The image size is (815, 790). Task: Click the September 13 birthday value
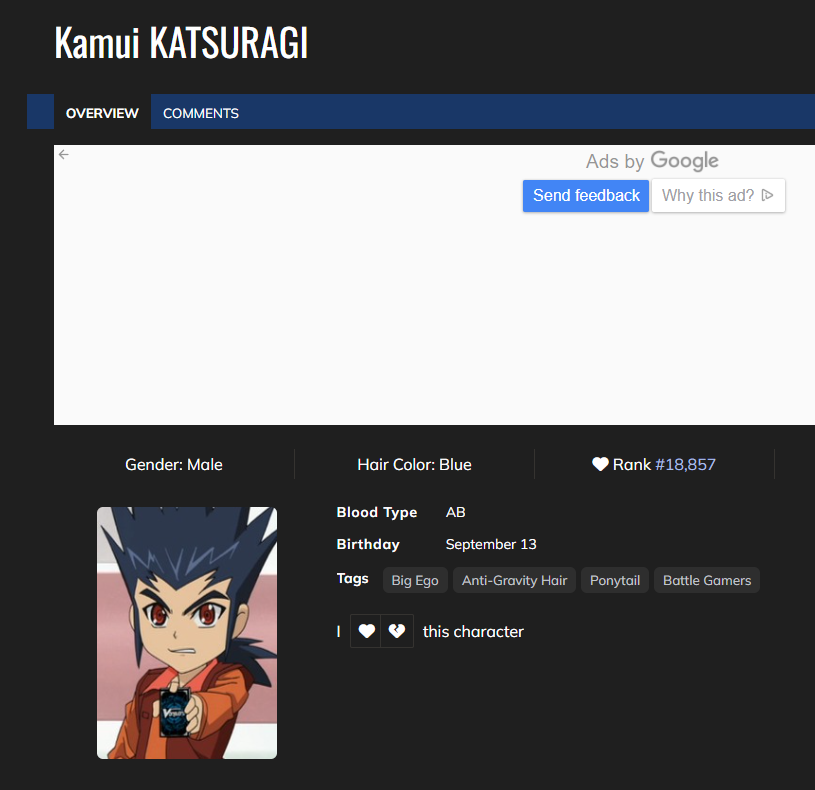[491, 544]
